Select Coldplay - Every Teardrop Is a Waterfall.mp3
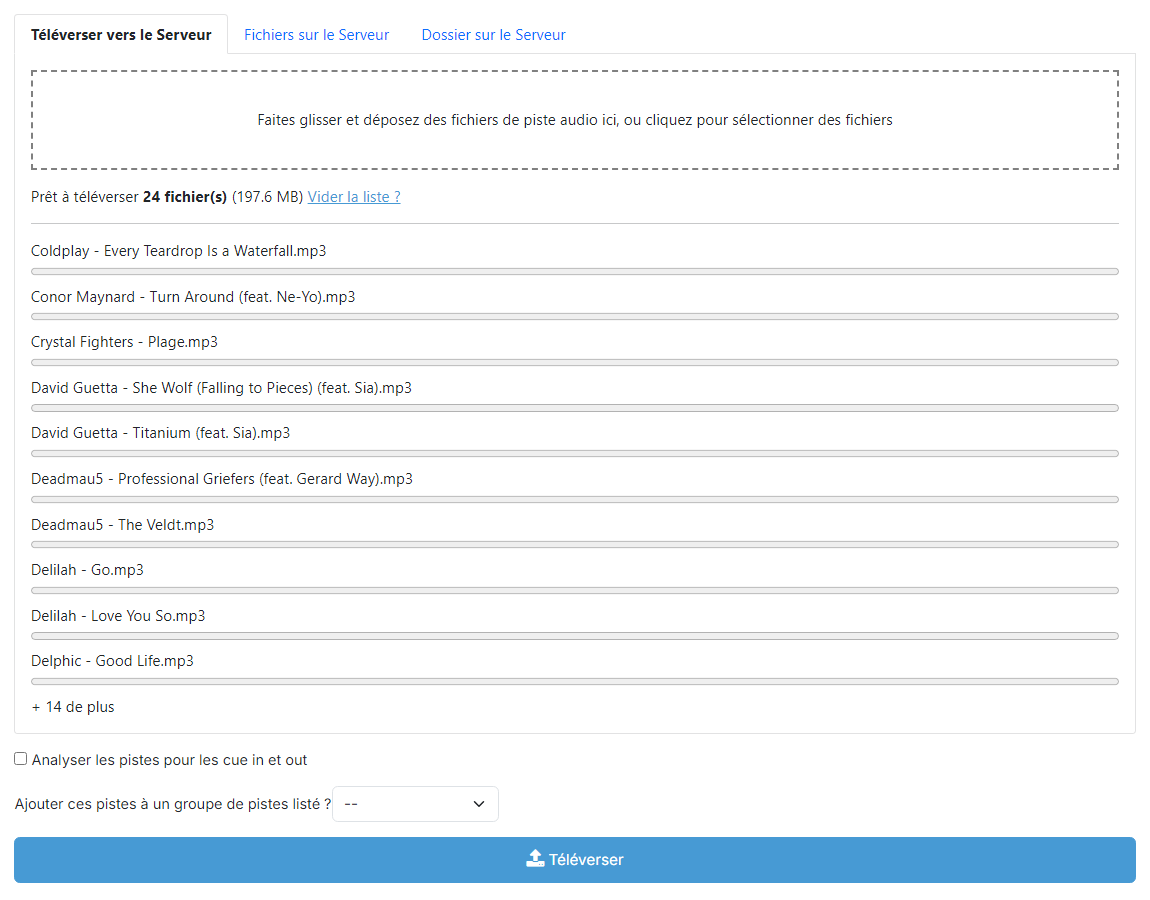1150x900 pixels. click(x=178, y=251)
